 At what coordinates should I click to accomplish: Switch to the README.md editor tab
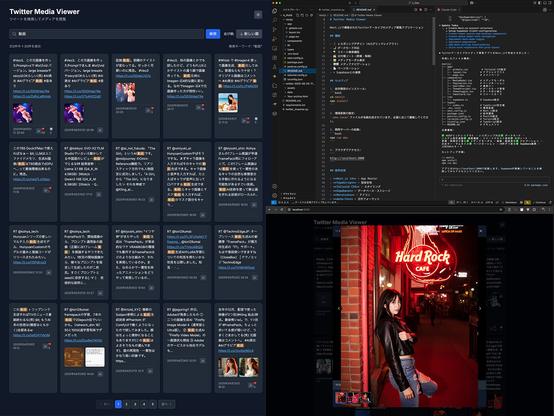coord(364,10)
